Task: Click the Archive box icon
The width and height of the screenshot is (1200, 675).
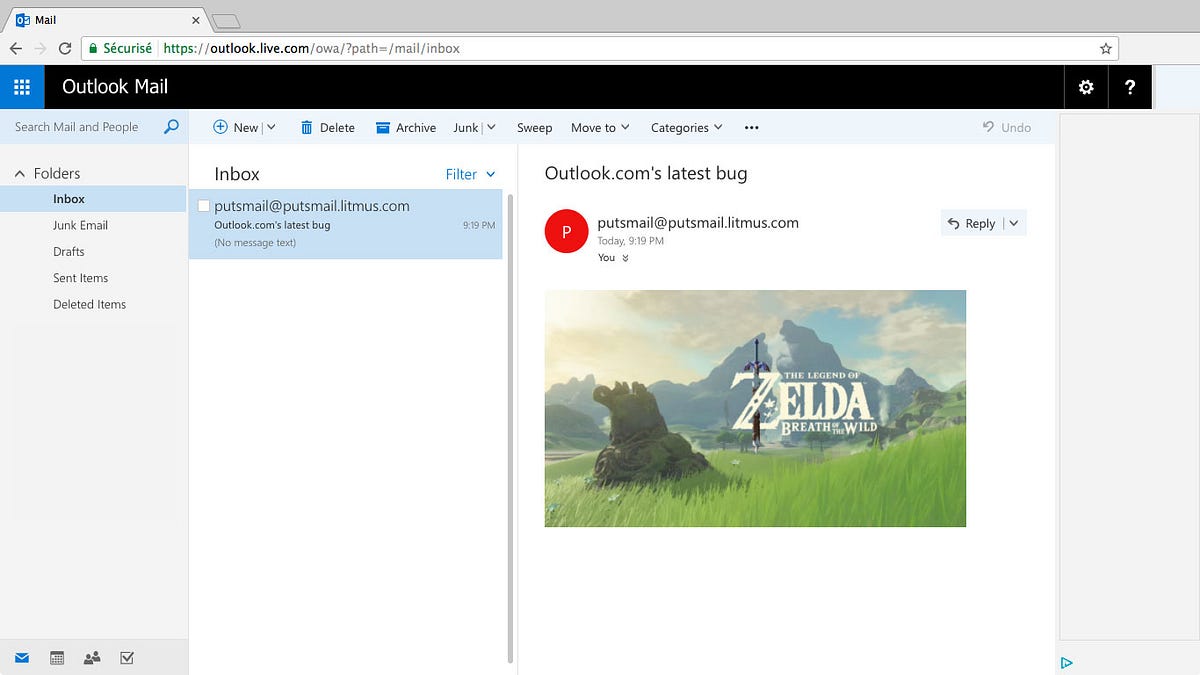Action: click(382, 128)
